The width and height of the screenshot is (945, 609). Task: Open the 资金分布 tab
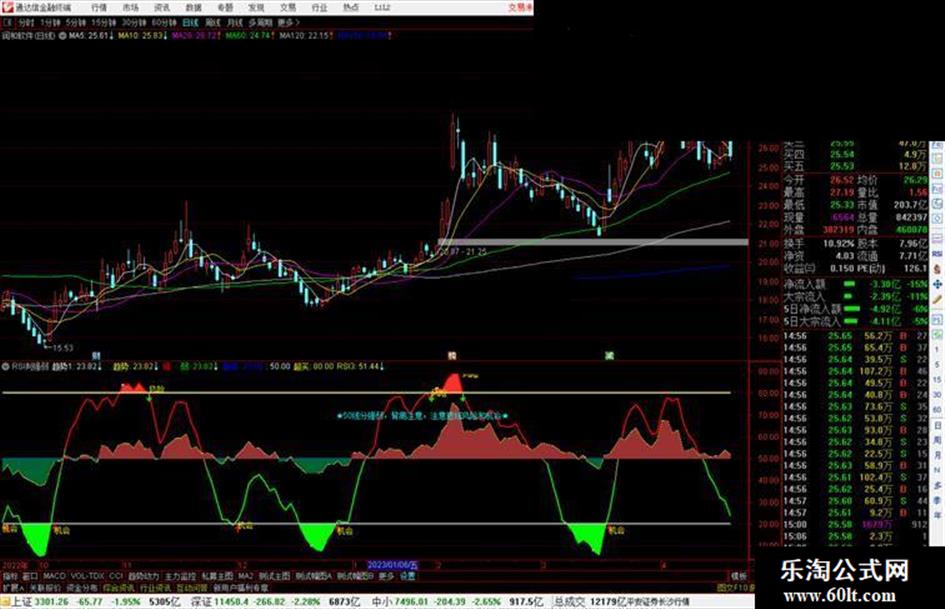(x=82, y=588)
